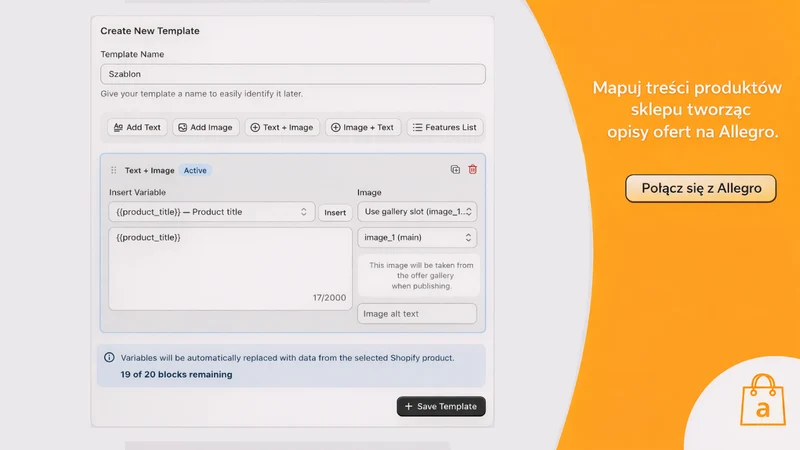Delete the Text + Image block
This screenshot has height=450, width=800.
pyautogui.click(x=472, y=169)
